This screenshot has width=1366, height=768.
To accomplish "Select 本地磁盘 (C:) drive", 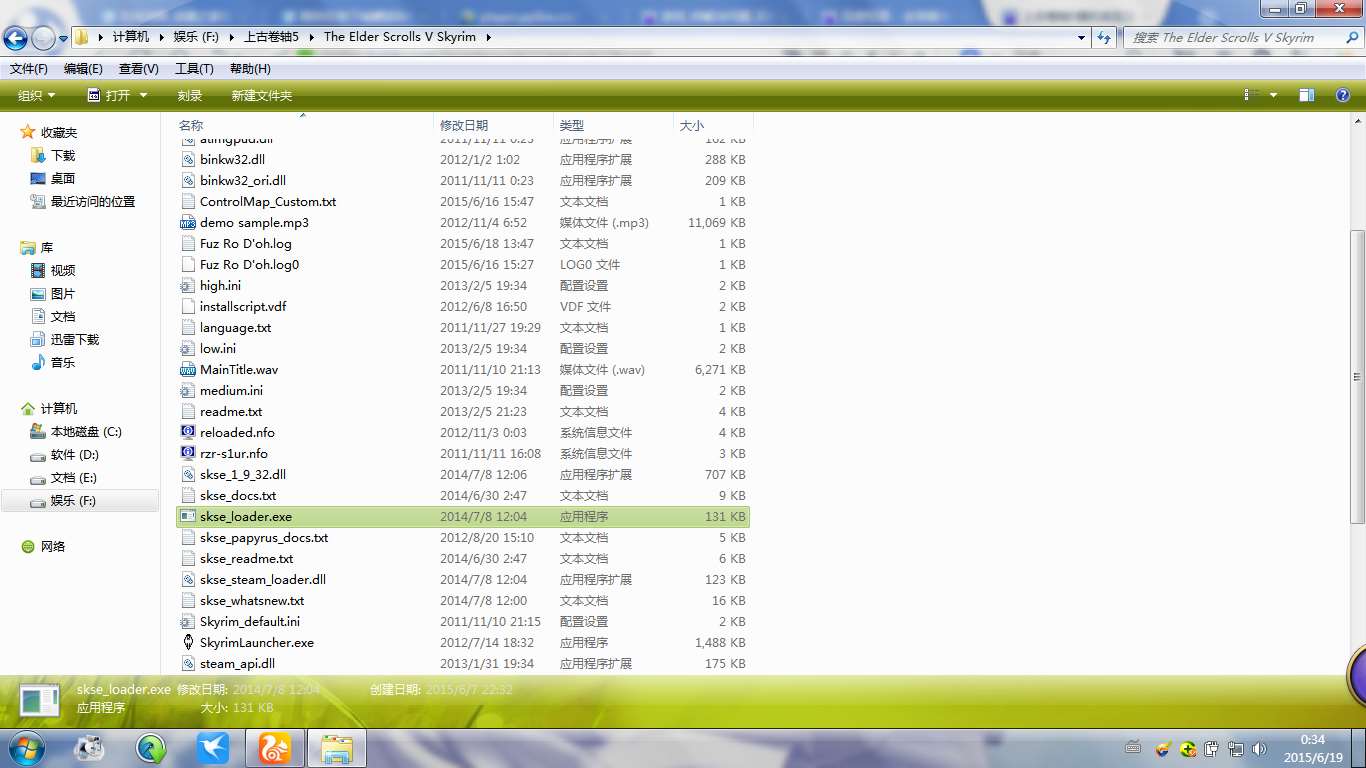I will click(86, 432).
